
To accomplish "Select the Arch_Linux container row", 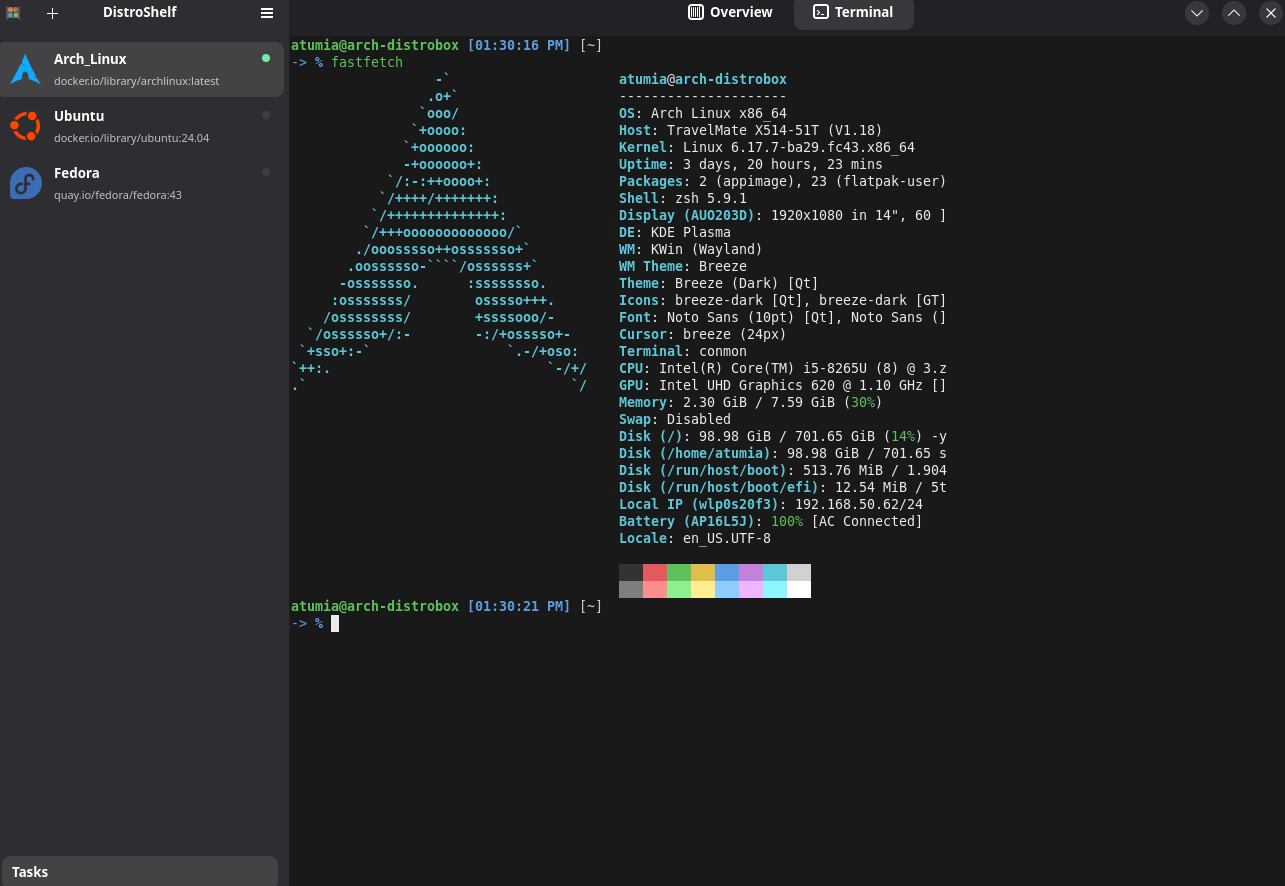I will click(141, 69).
